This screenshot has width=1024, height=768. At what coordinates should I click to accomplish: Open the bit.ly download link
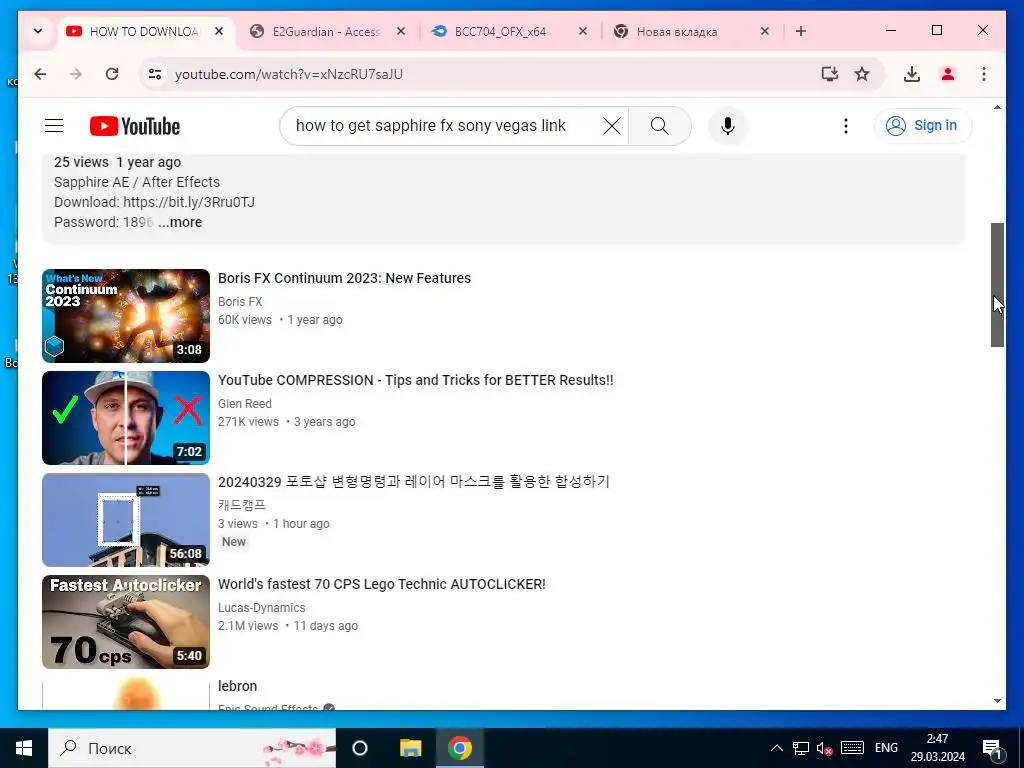coord(189,202)
